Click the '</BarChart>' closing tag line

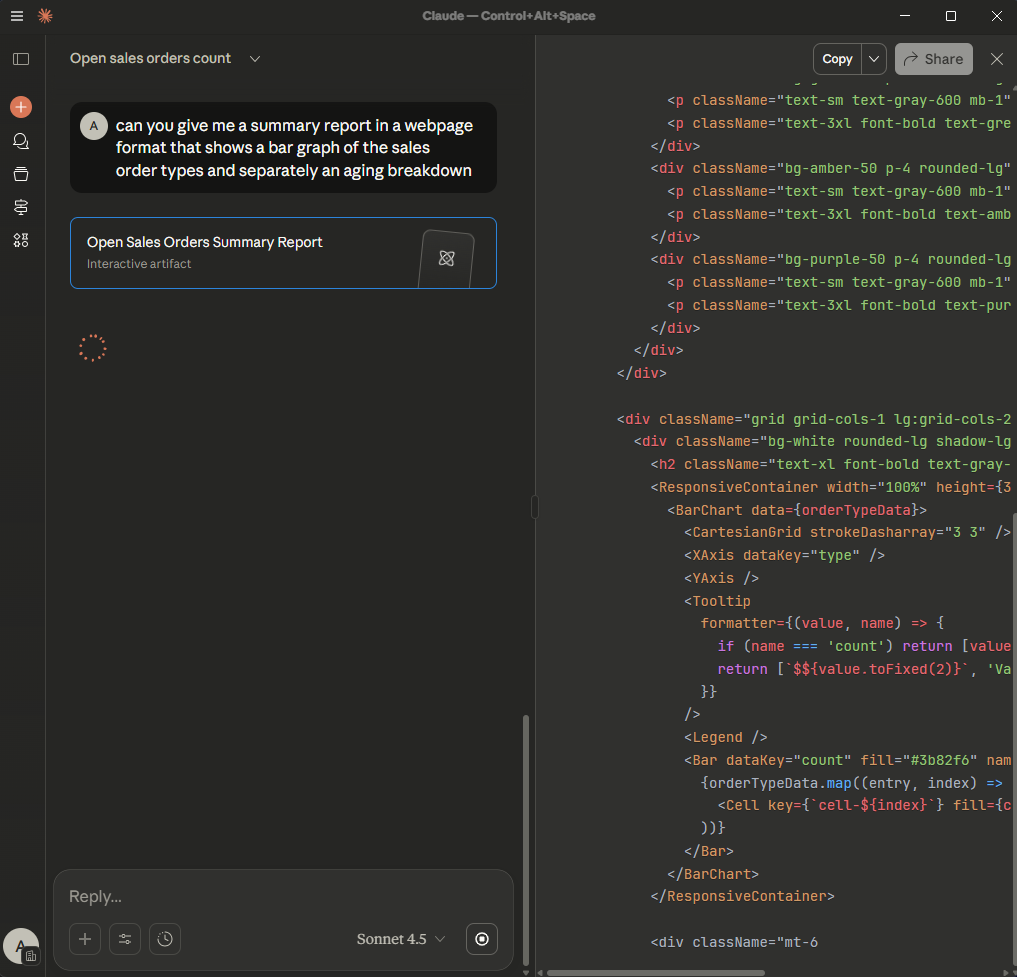click(713, 874)
